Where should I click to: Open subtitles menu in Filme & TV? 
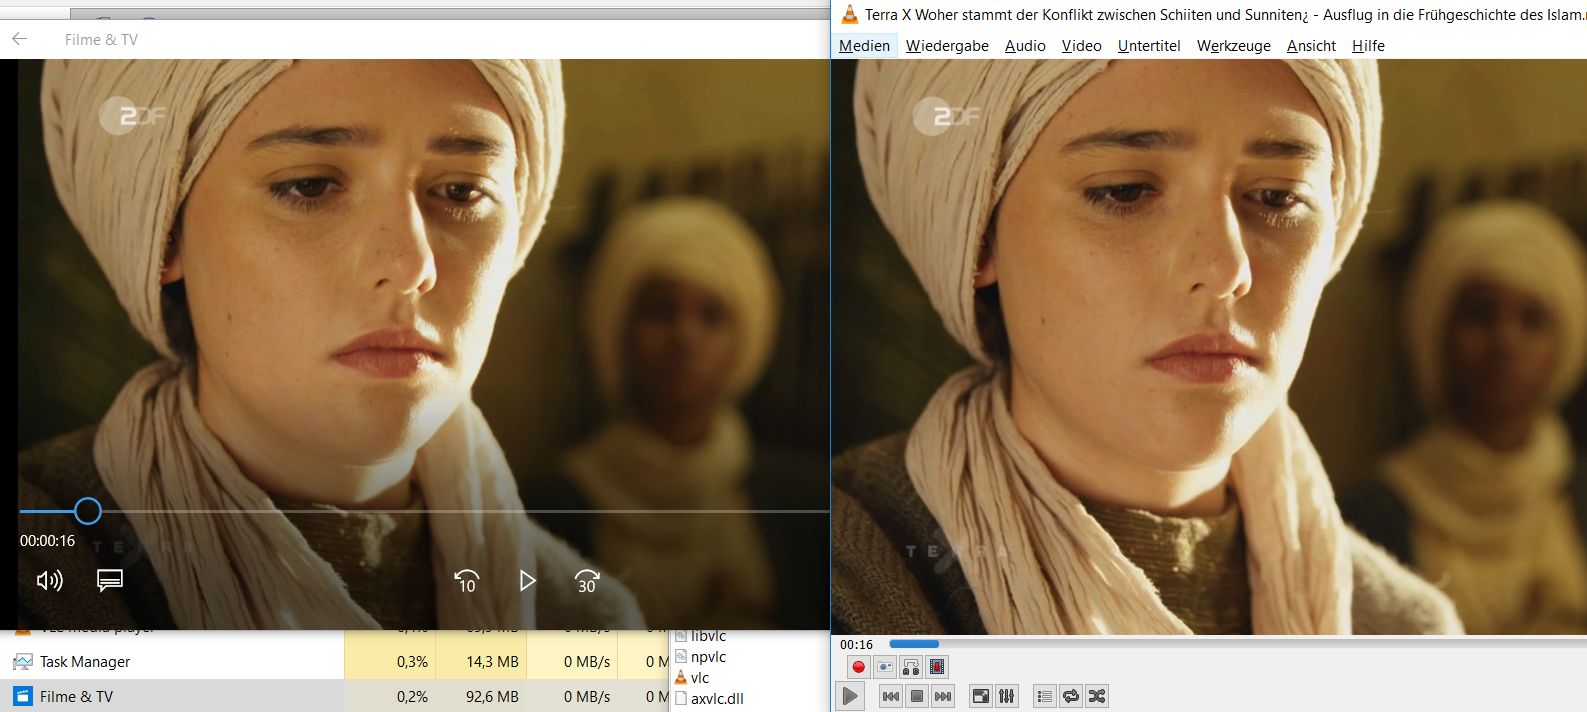[x=110, y=580]
